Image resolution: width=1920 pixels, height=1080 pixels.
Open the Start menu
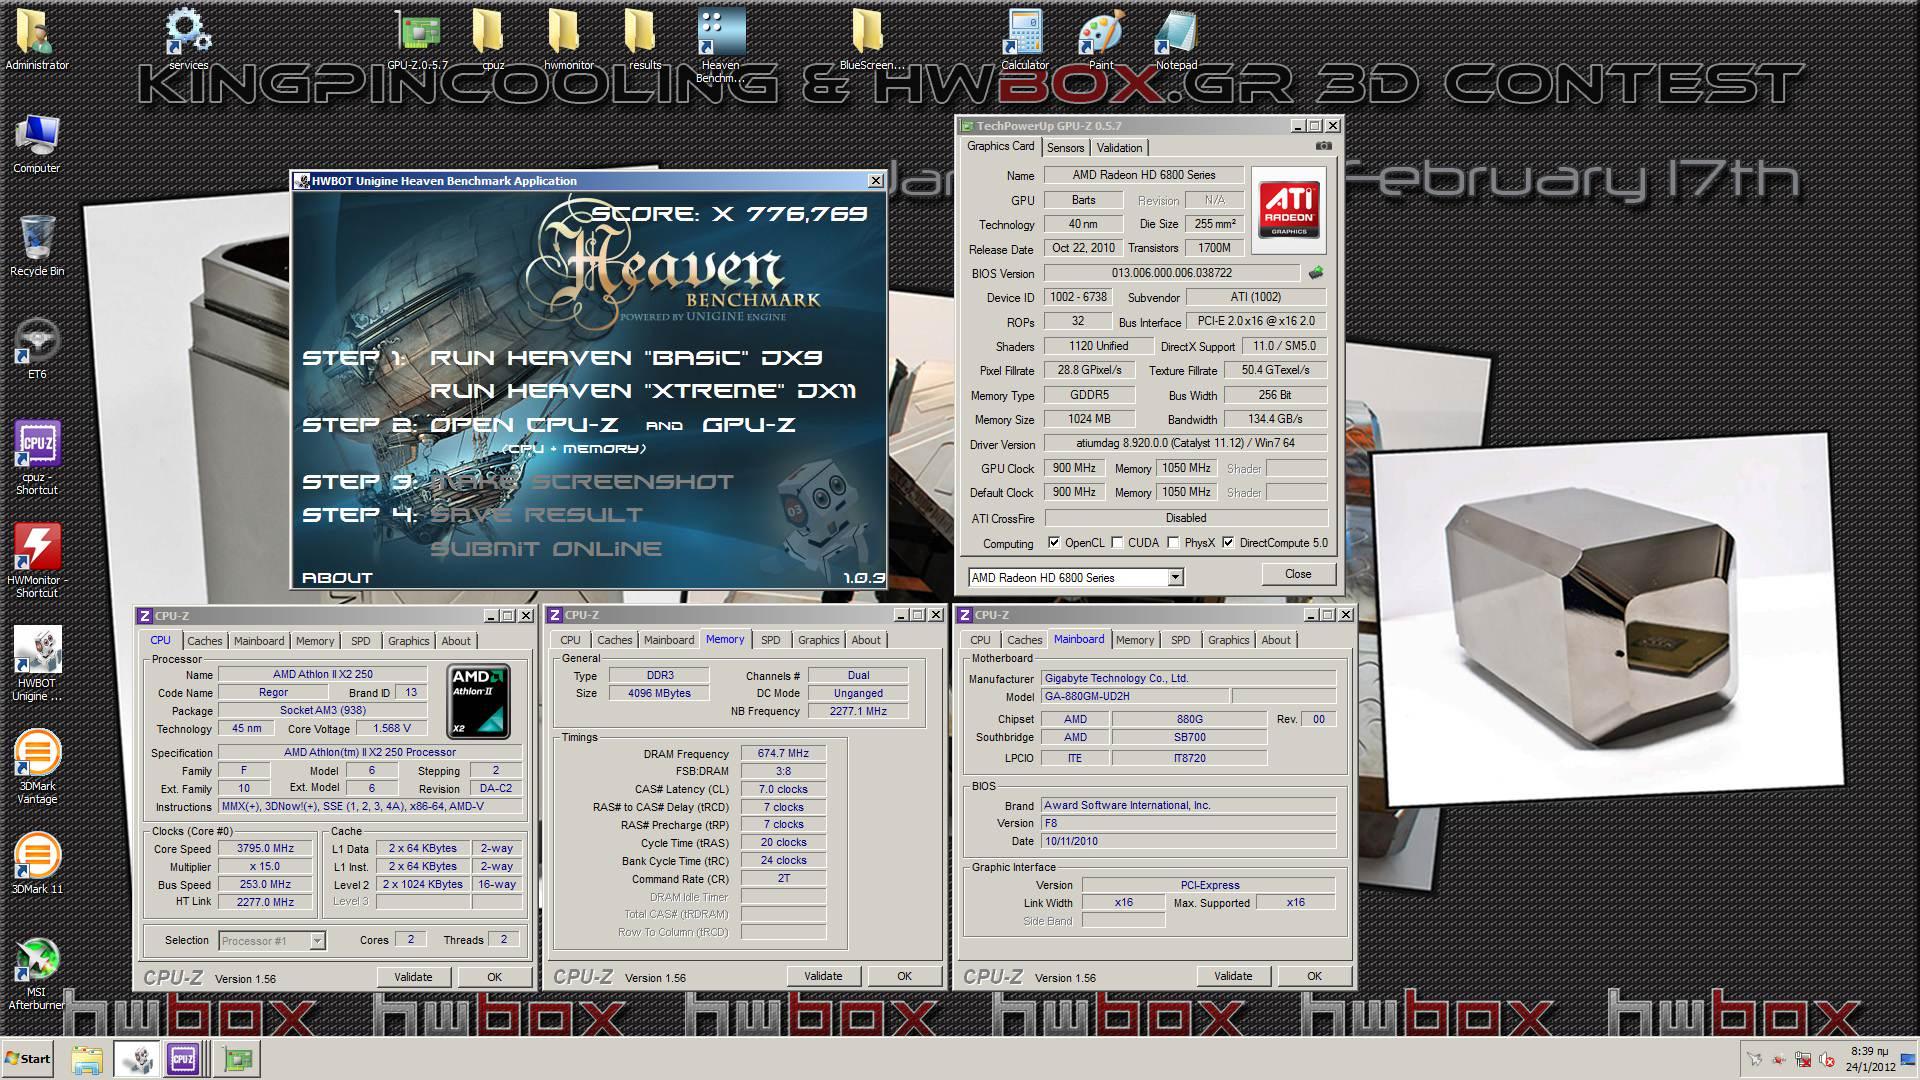(x=28, y=1059)
